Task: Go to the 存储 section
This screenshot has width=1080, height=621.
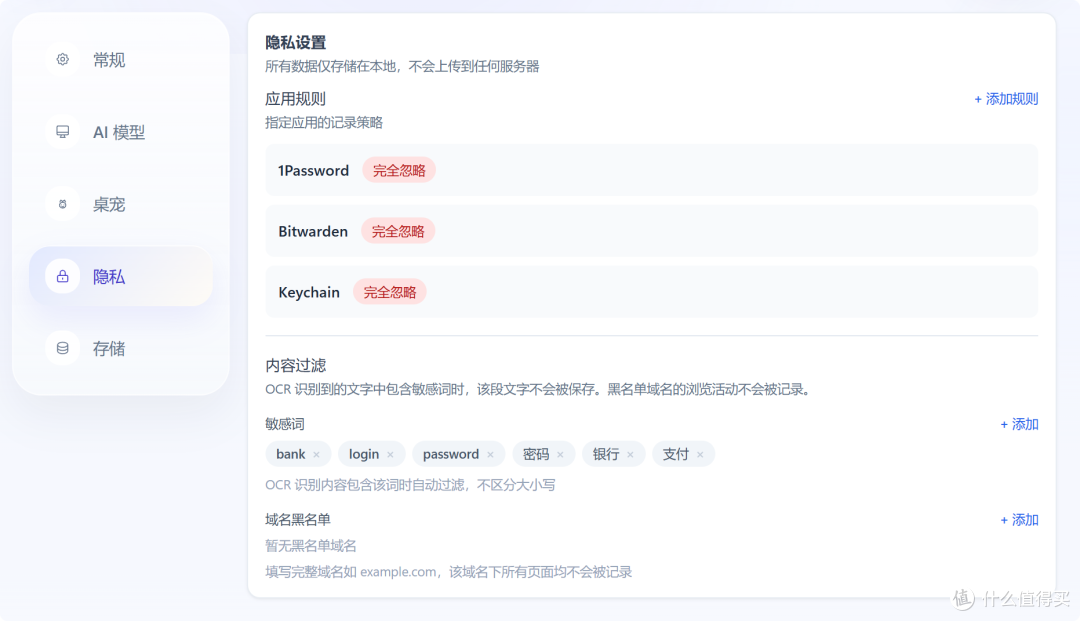Action: (x=121, y=348)
